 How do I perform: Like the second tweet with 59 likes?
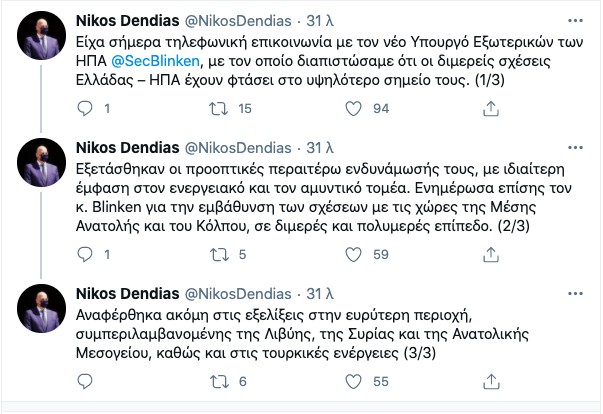[351, 255]
